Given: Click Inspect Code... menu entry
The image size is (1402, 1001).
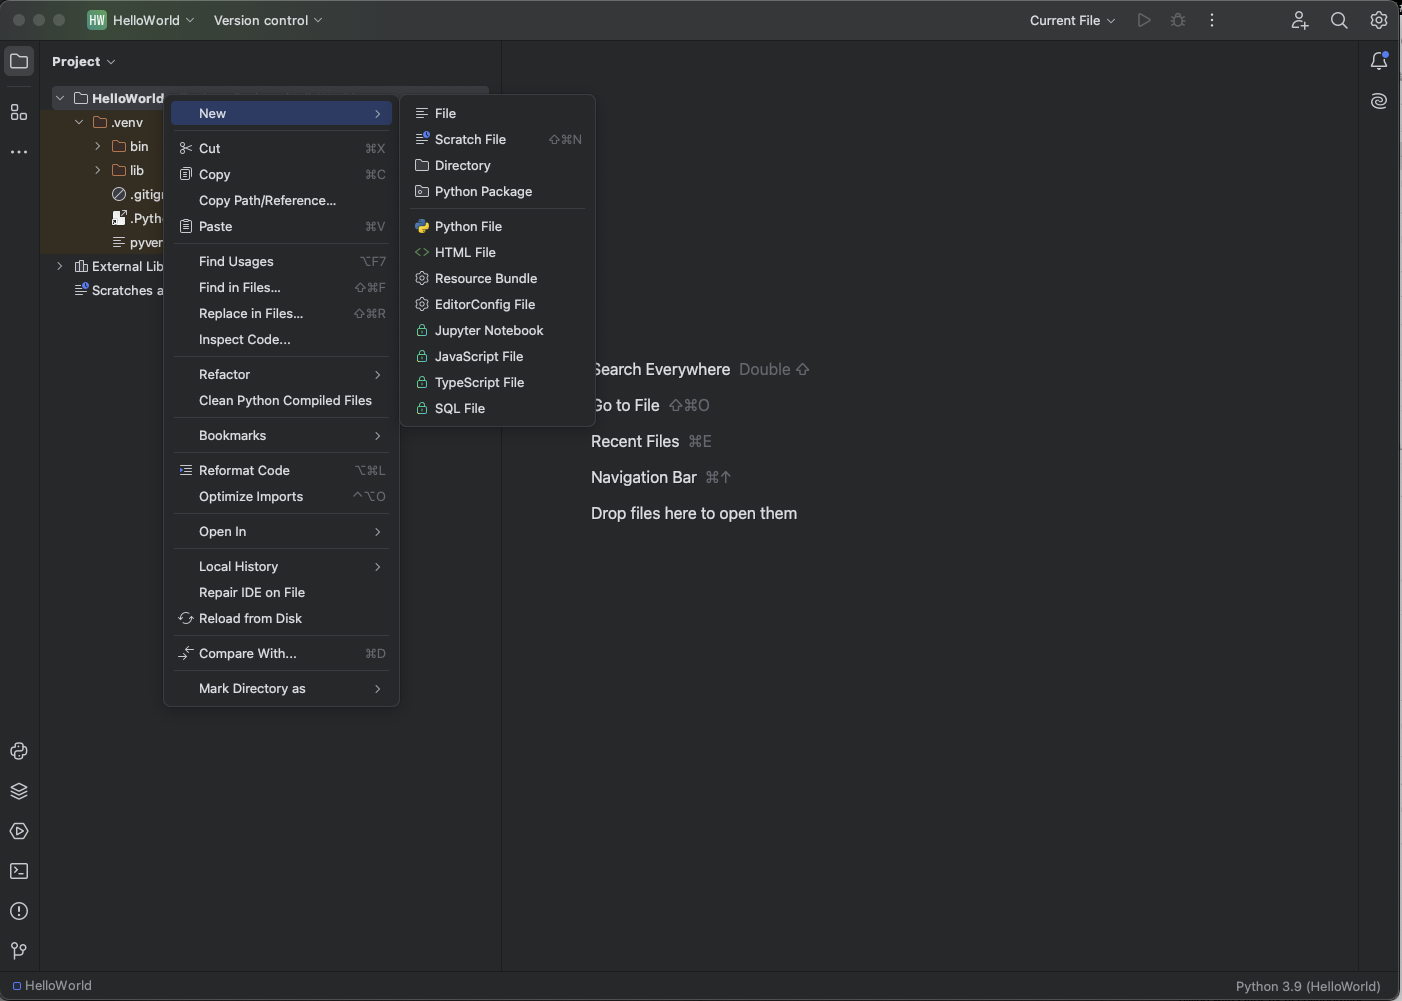Looking at the screenshot, I should tap(281, 339).
